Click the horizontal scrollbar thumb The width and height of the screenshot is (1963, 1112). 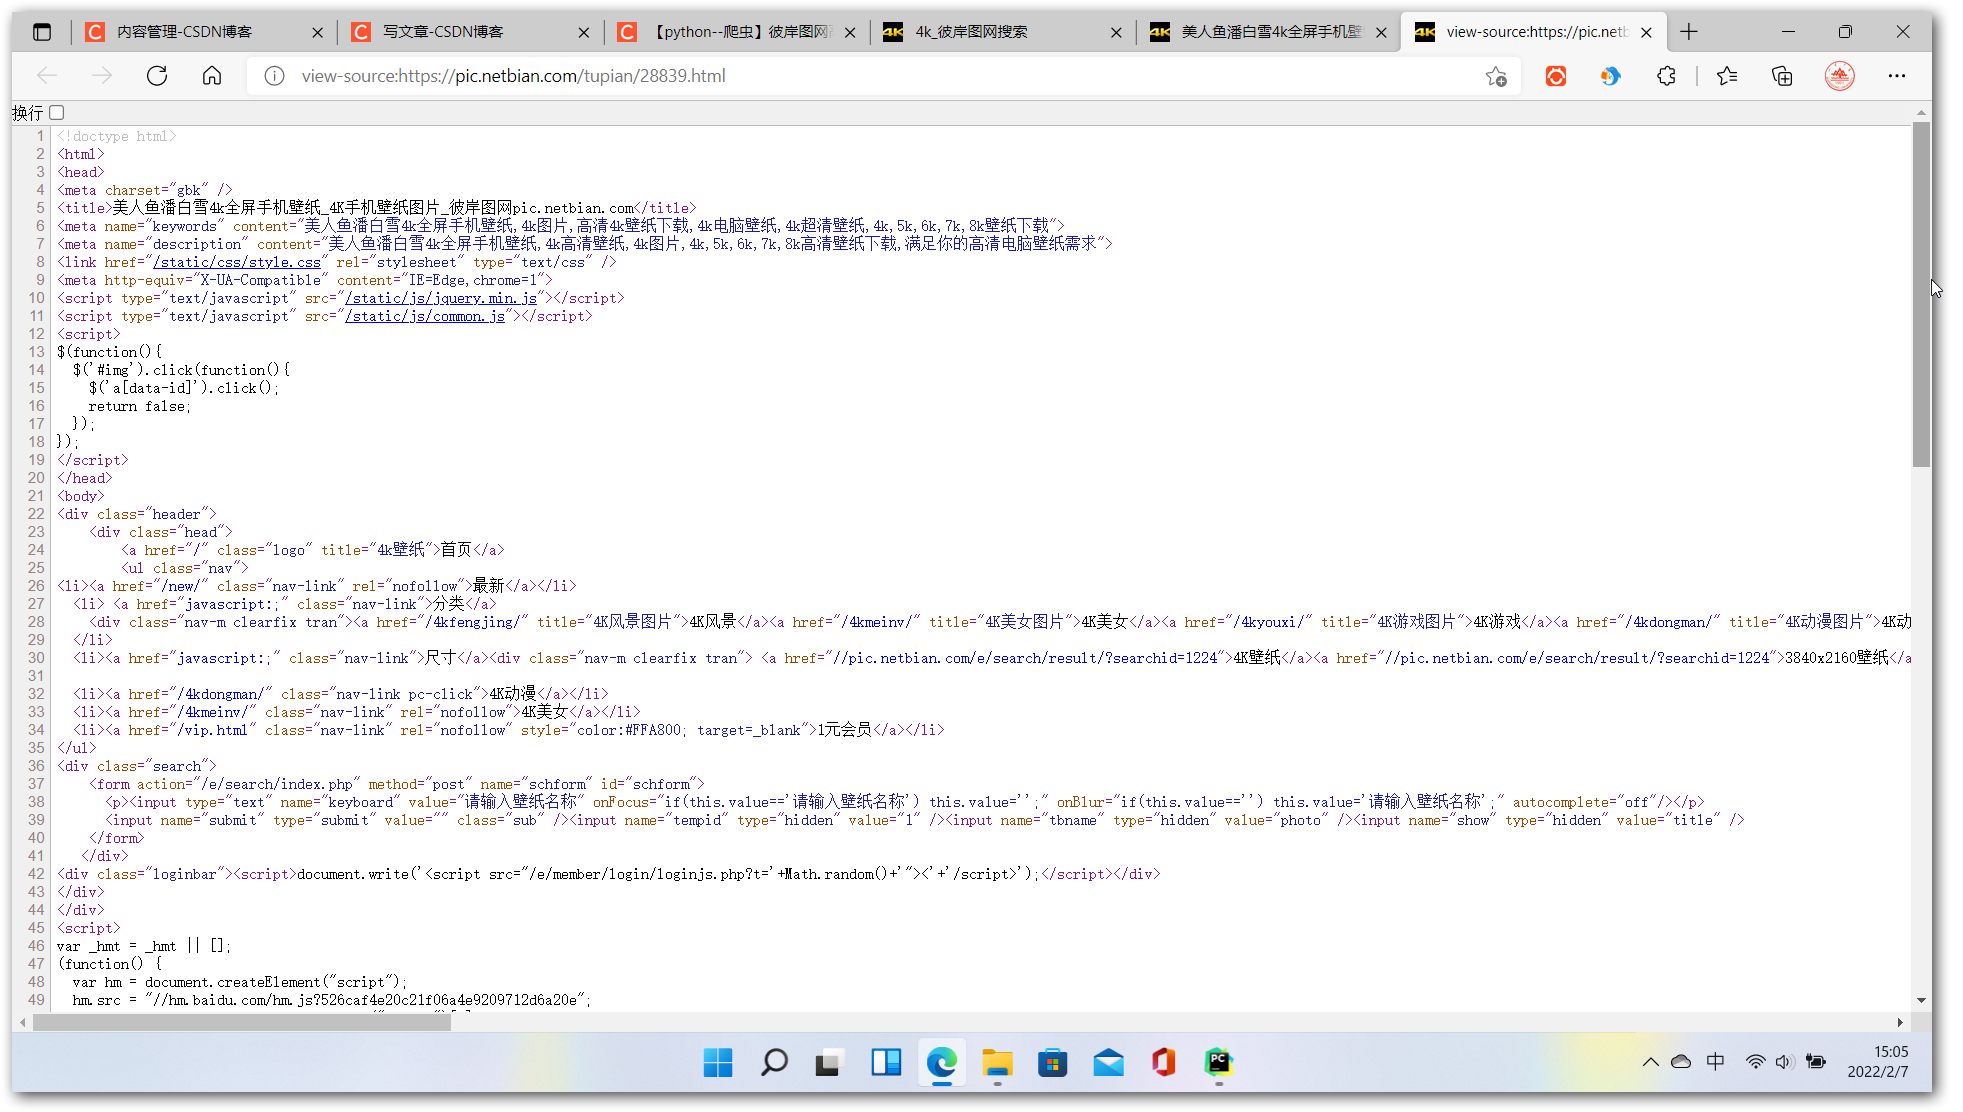[241, 1022]
